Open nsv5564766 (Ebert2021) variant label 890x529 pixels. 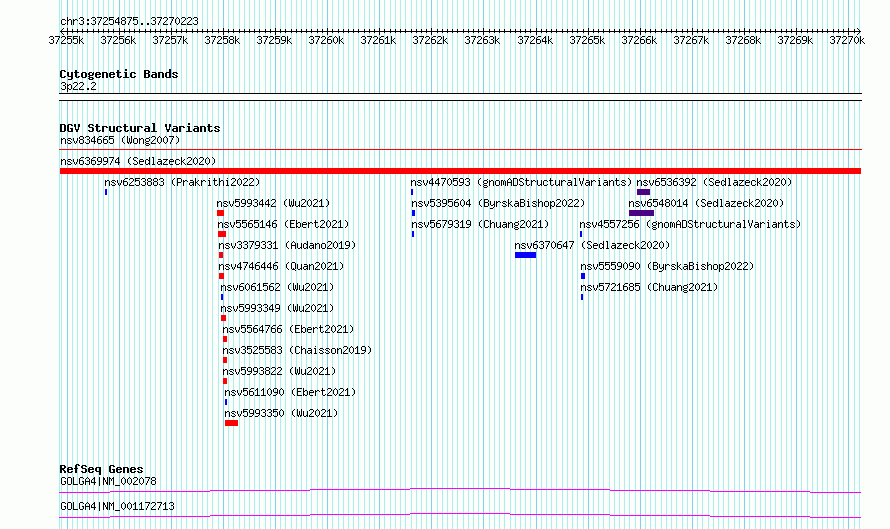click(x=288, y=329)
